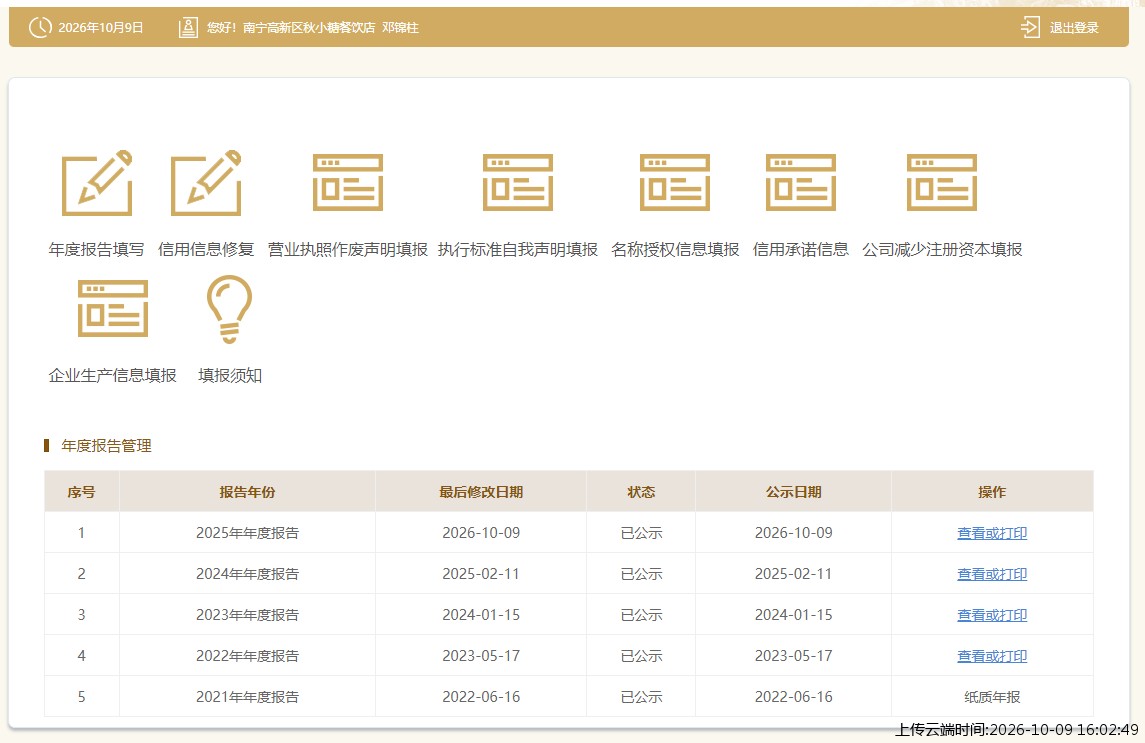Open the 填报须知 lightbulb icon
The height and width of the screenshot is (743, 1145).
[229, 309]
